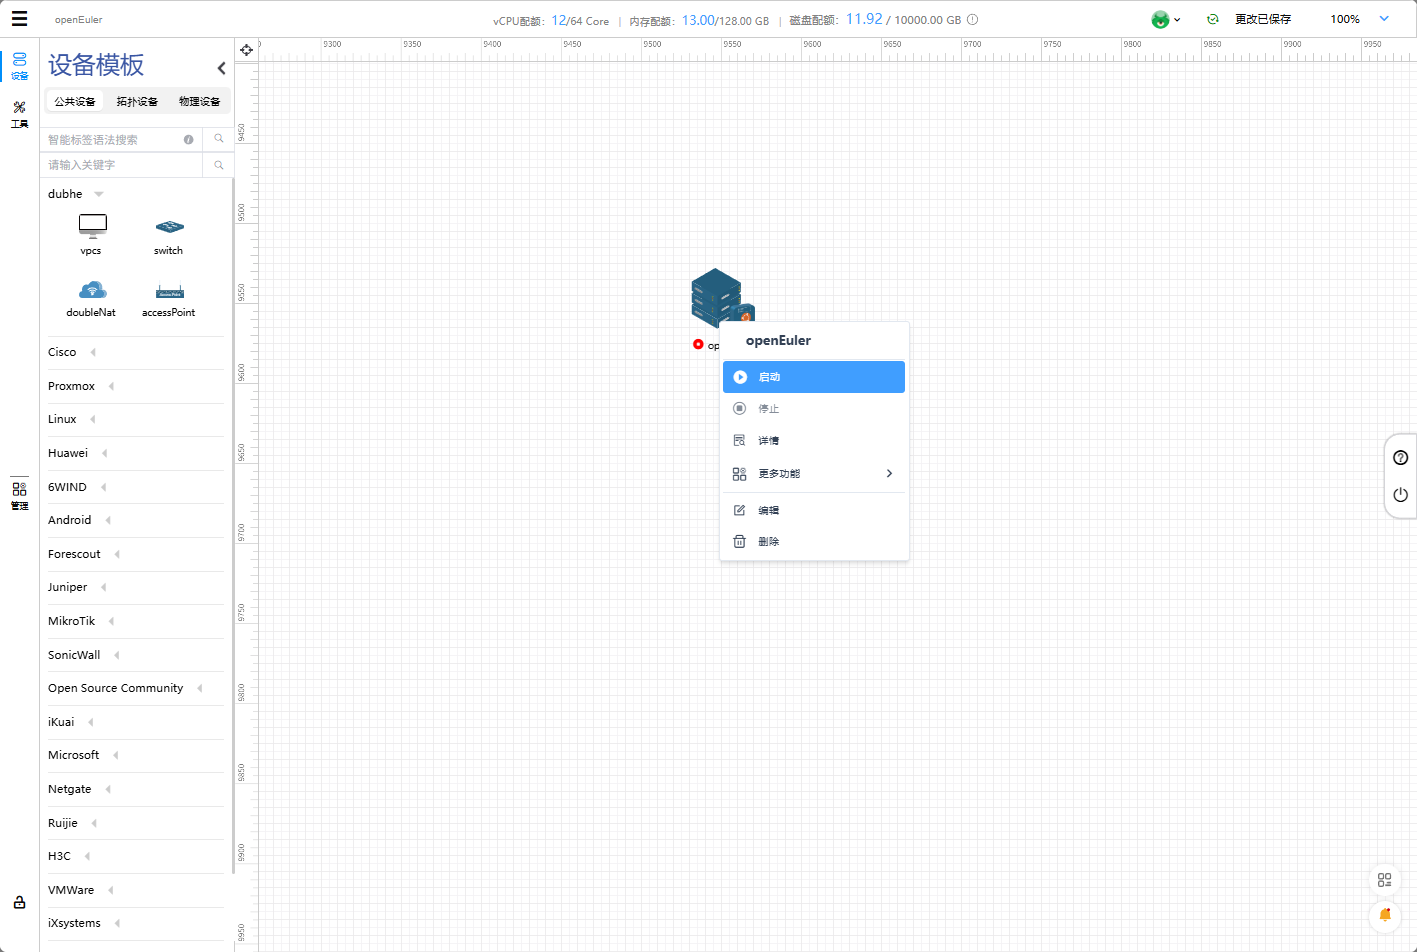Switch to the 物理设备 tab
This screenshot has width=1417, height=952.
tap(199, 101)
